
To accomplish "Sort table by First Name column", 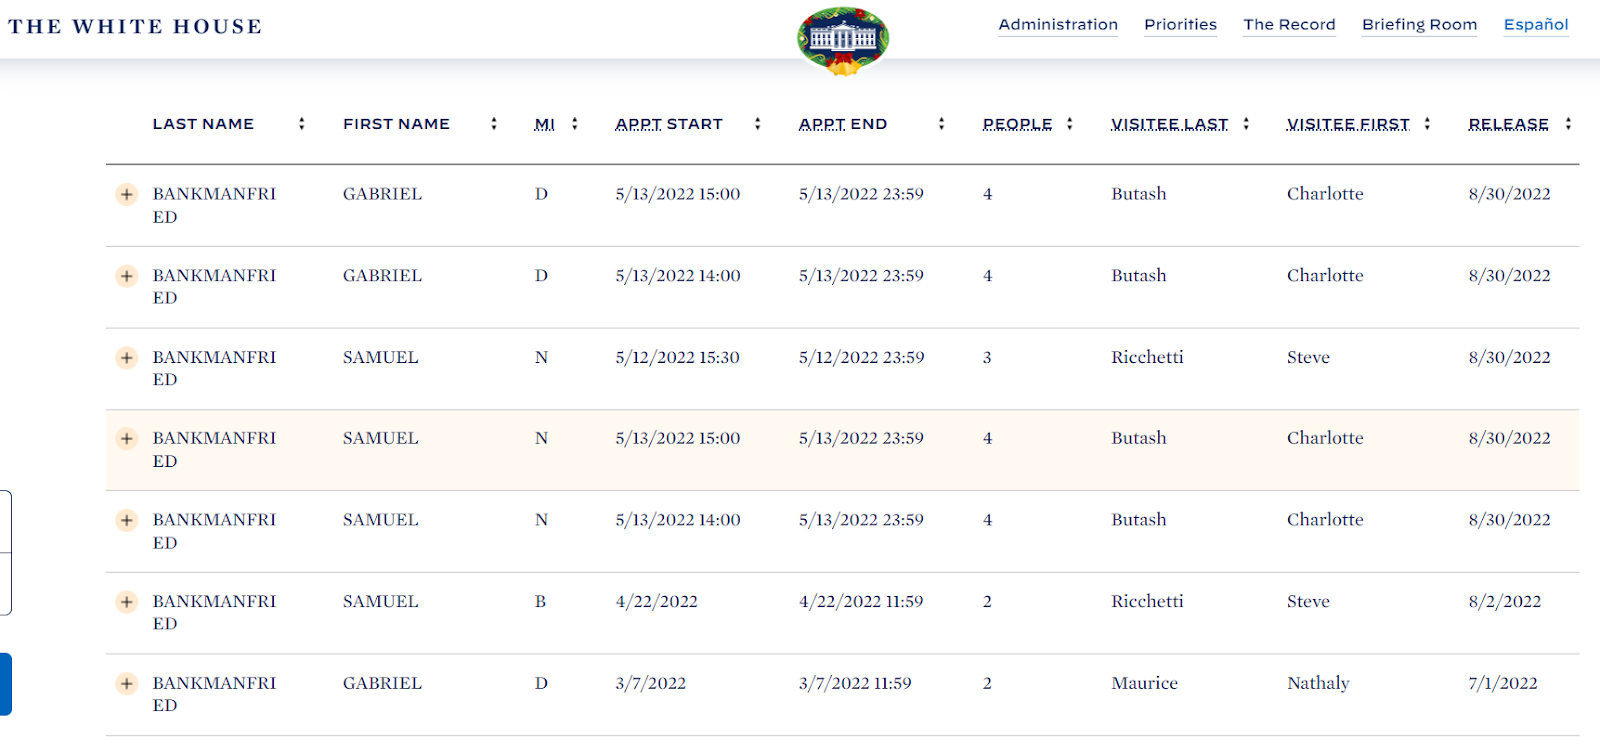I will [x=396, y=124].
